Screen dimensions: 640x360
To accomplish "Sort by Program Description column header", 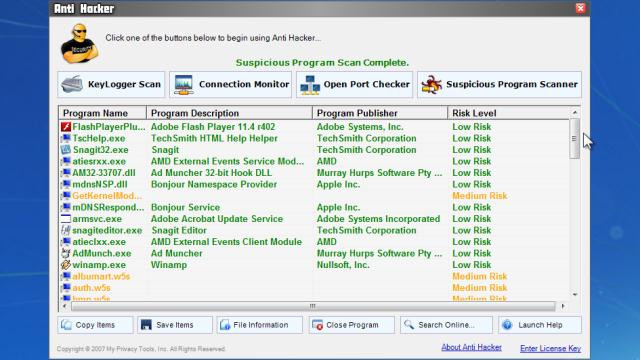I will point(229,113).
